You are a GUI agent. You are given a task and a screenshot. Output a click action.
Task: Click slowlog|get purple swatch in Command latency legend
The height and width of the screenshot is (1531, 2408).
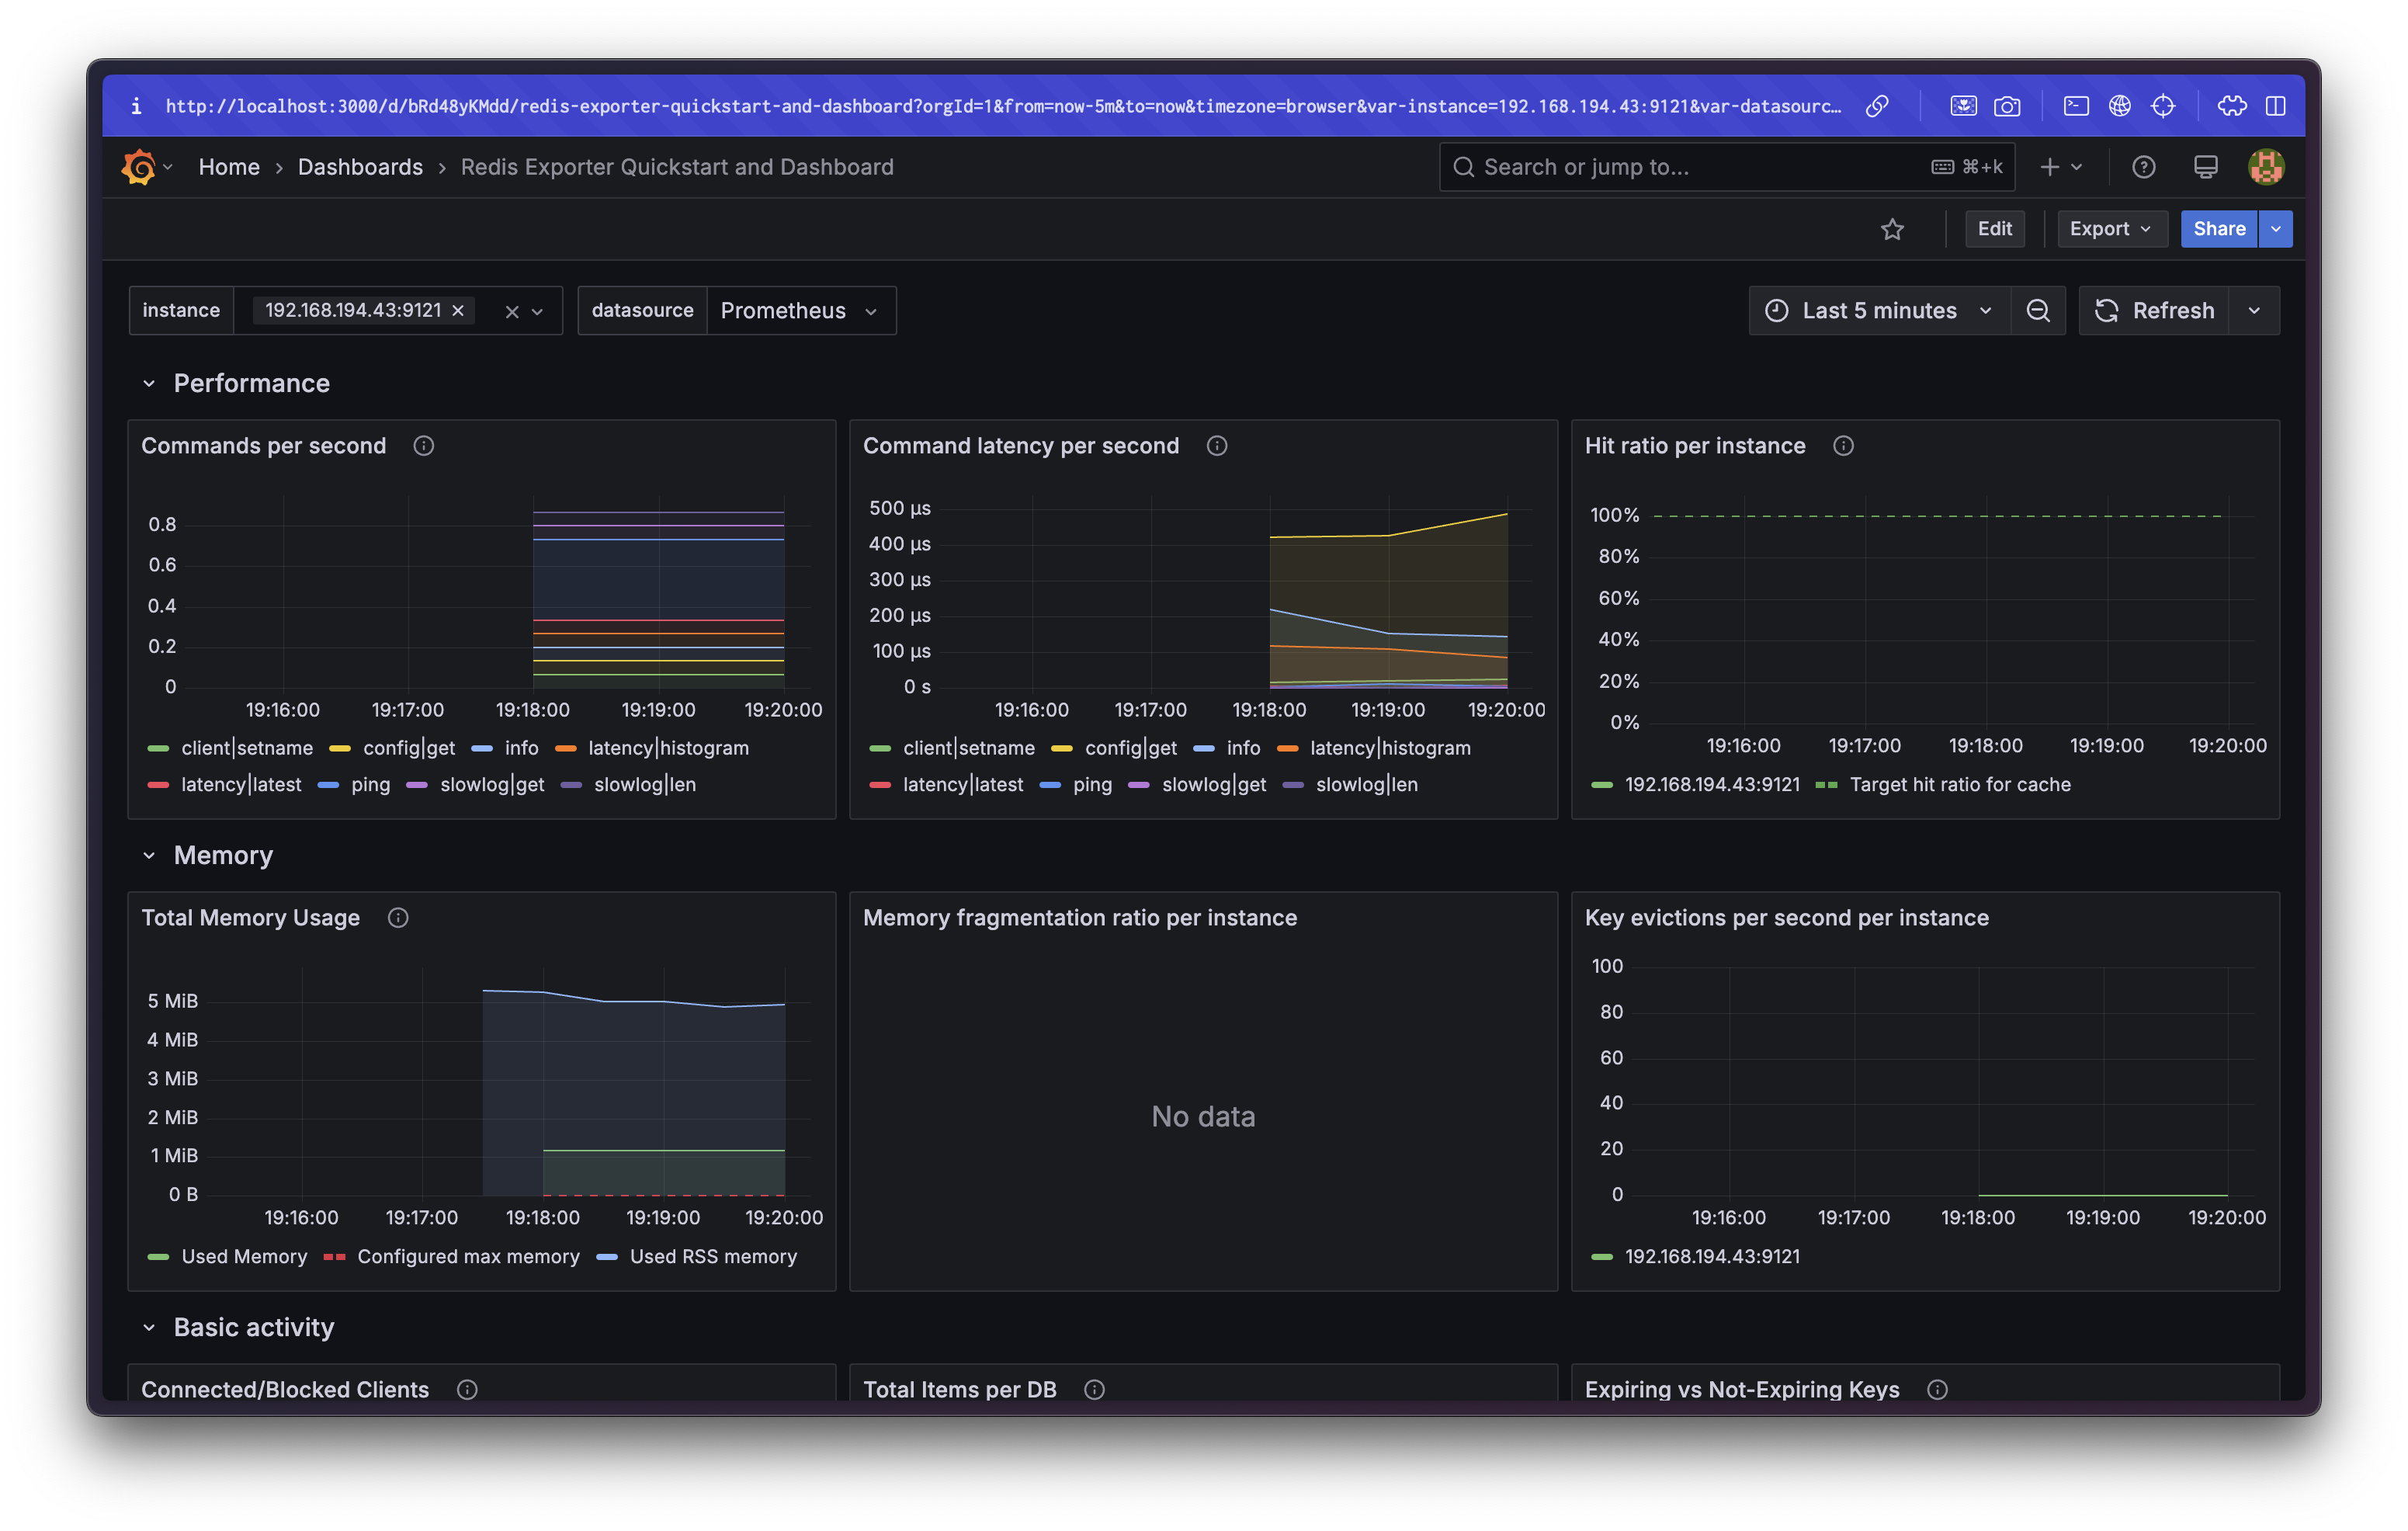(1138, 785)
